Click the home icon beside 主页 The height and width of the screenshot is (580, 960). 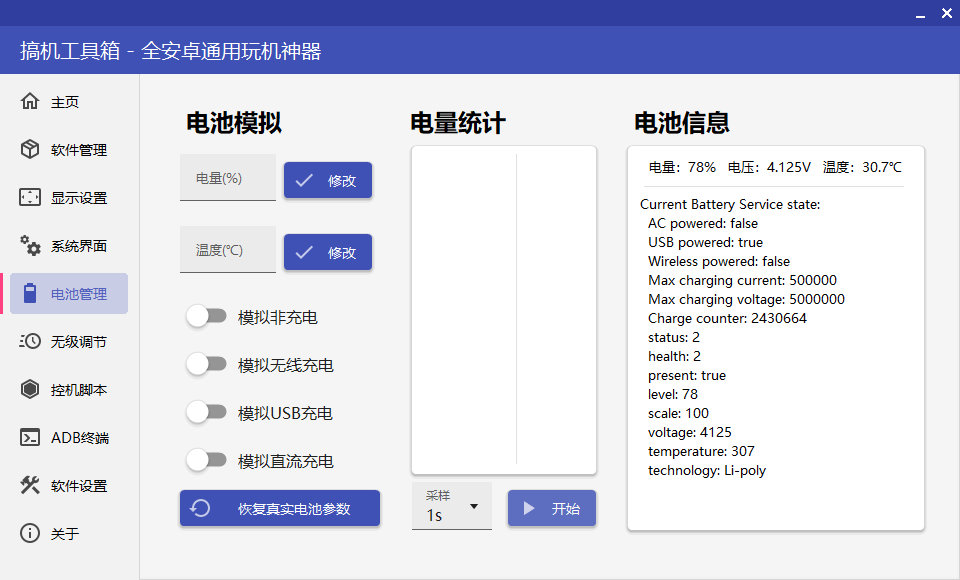point(29,101)
